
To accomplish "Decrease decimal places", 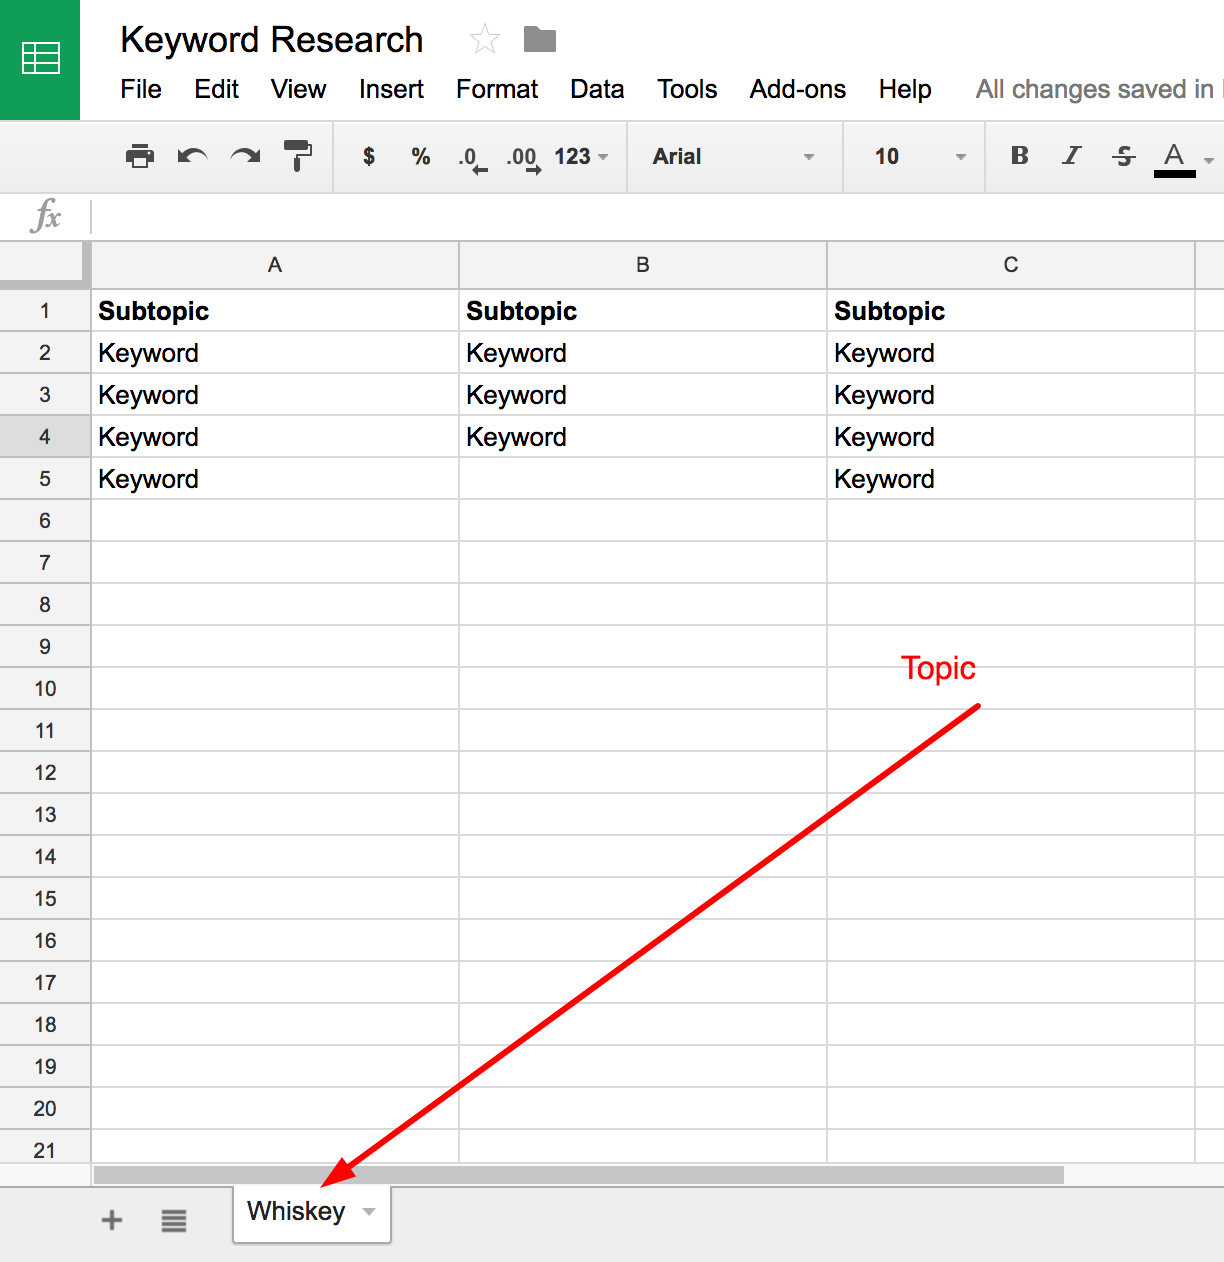I will pos(471,158).
